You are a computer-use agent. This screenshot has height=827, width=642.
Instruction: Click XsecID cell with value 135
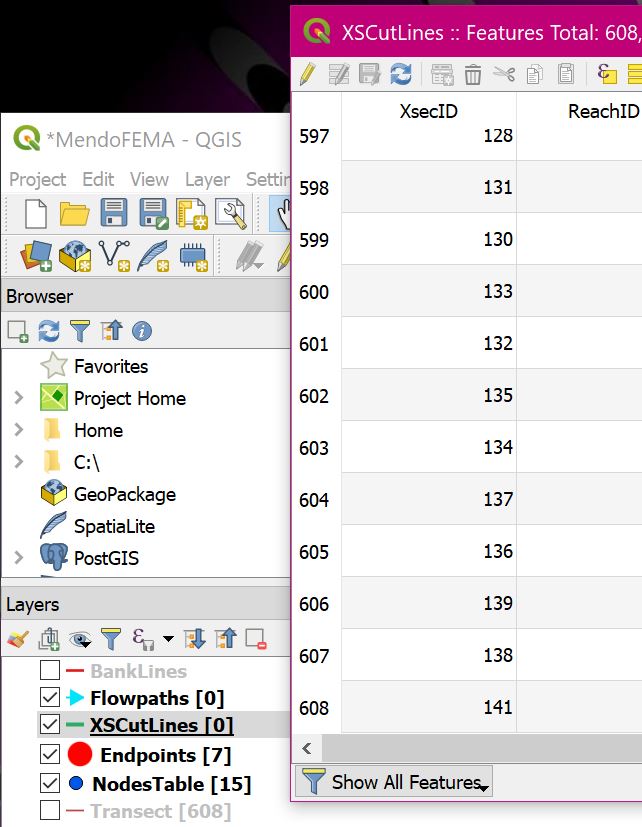click(x=428, y=395)
